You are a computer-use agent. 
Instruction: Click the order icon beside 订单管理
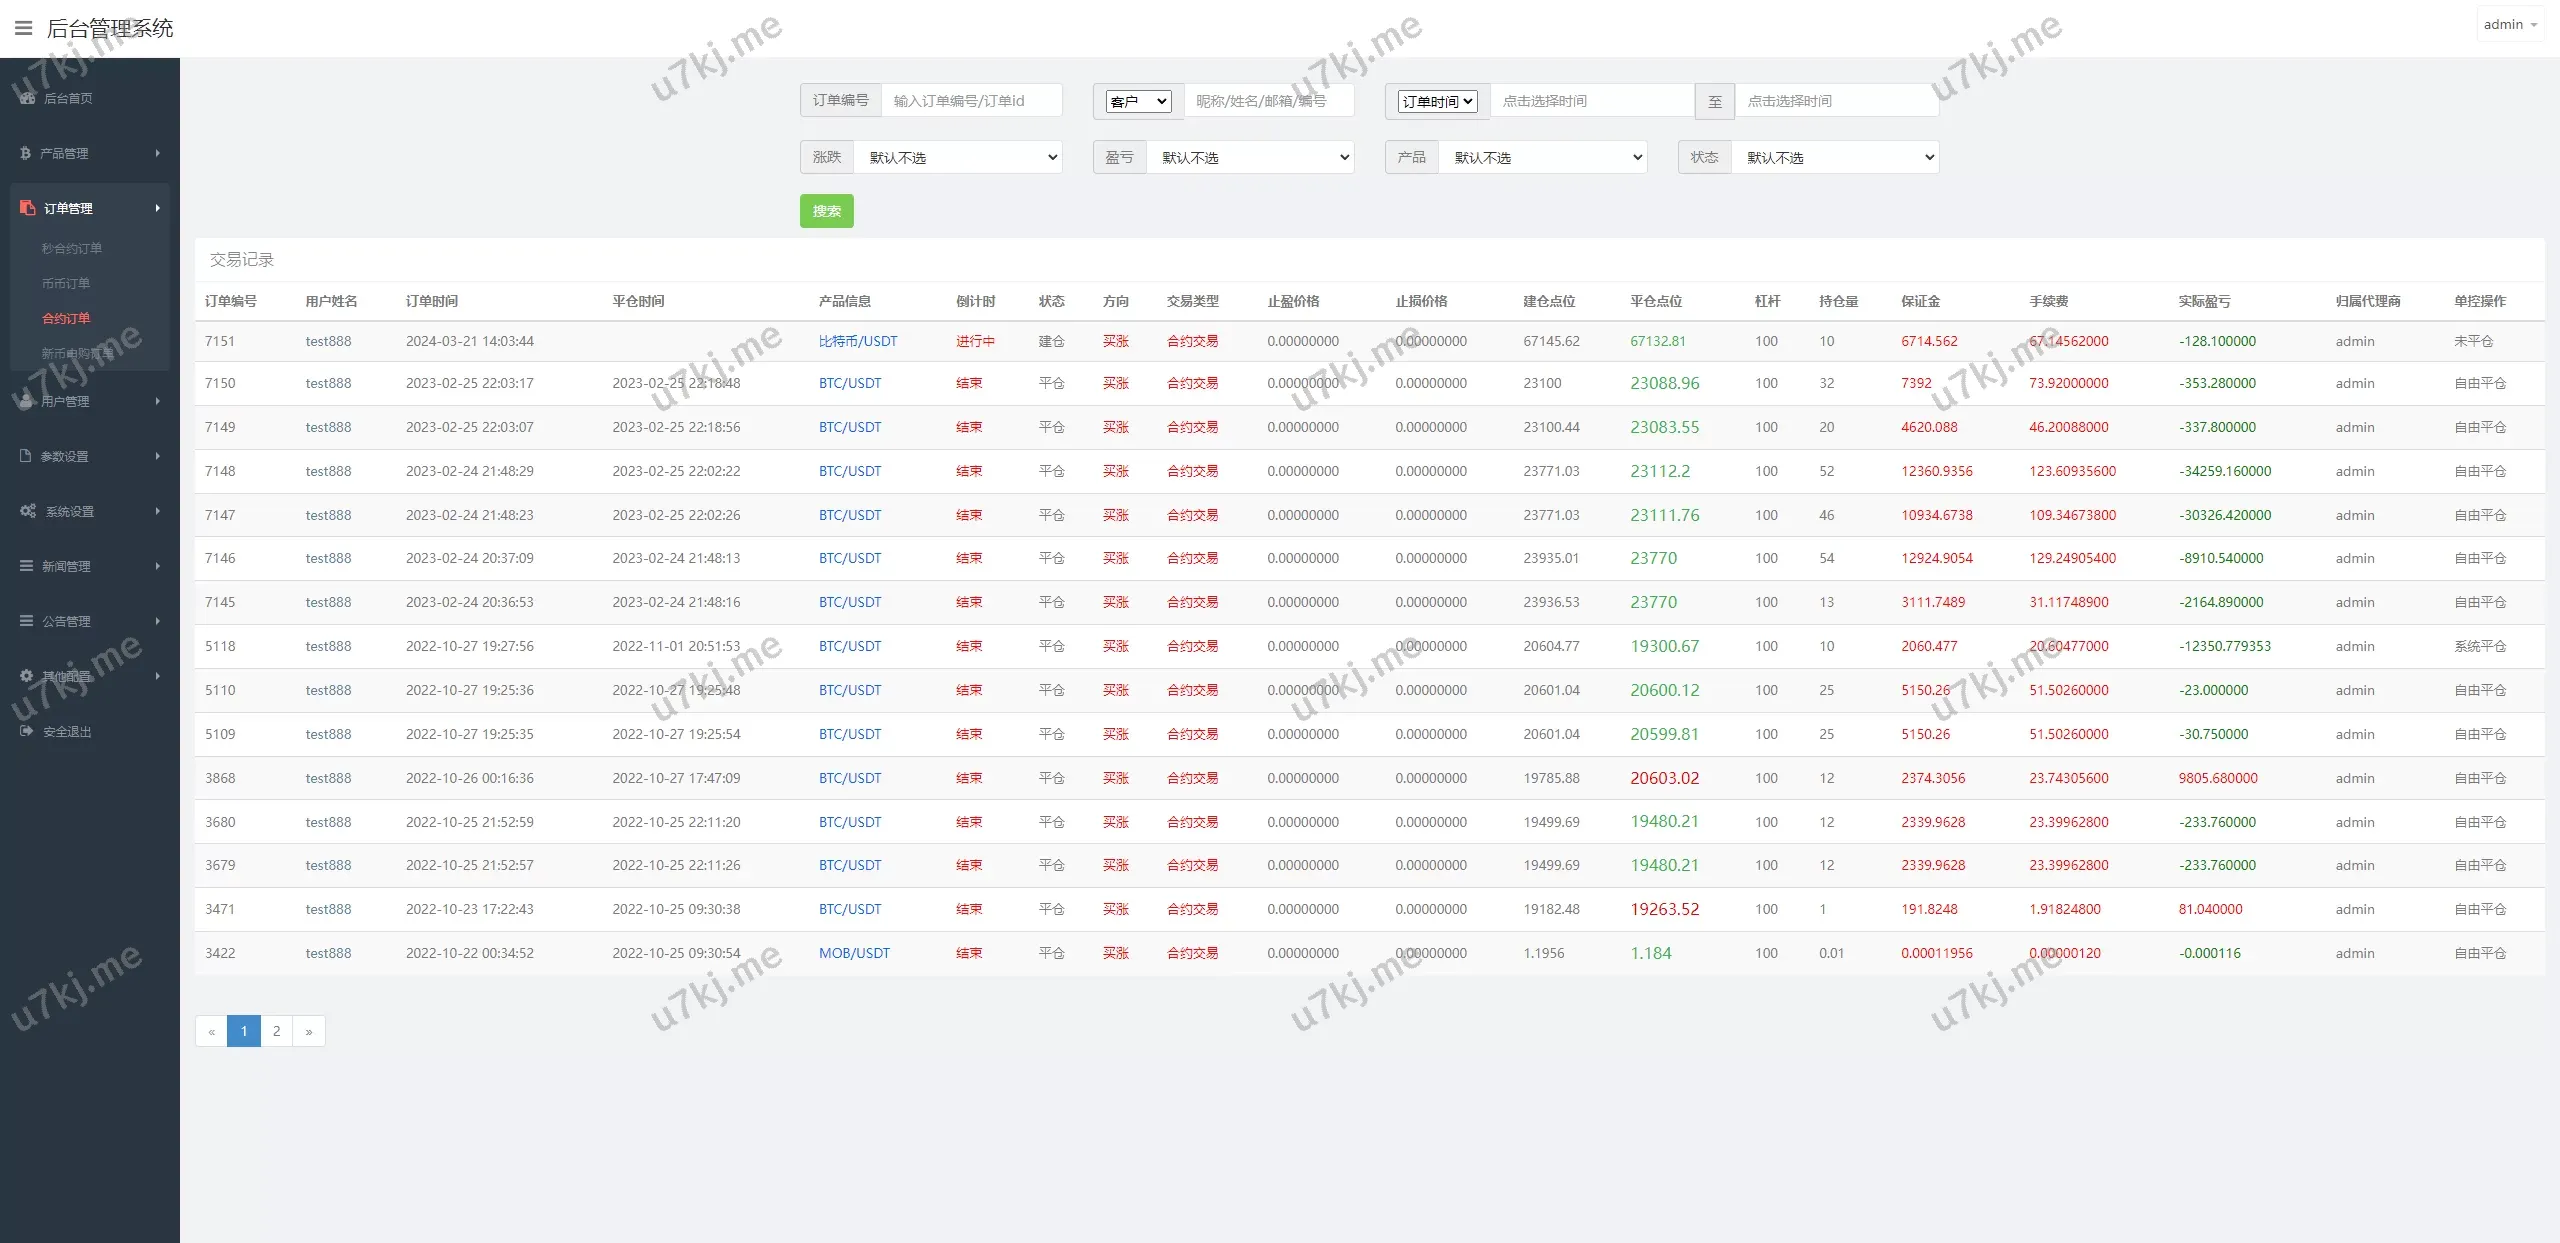pyautogui.click(x=27, y=208)
